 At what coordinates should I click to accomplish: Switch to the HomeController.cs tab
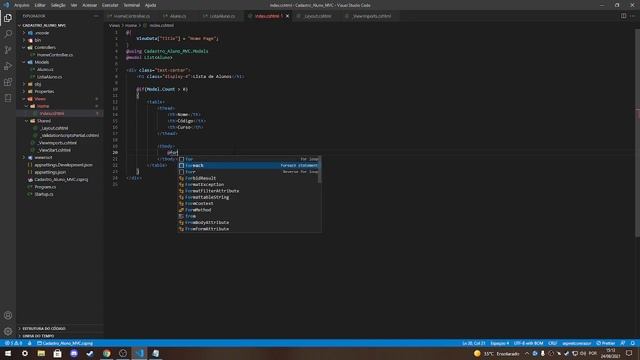[x=131, y=16]
